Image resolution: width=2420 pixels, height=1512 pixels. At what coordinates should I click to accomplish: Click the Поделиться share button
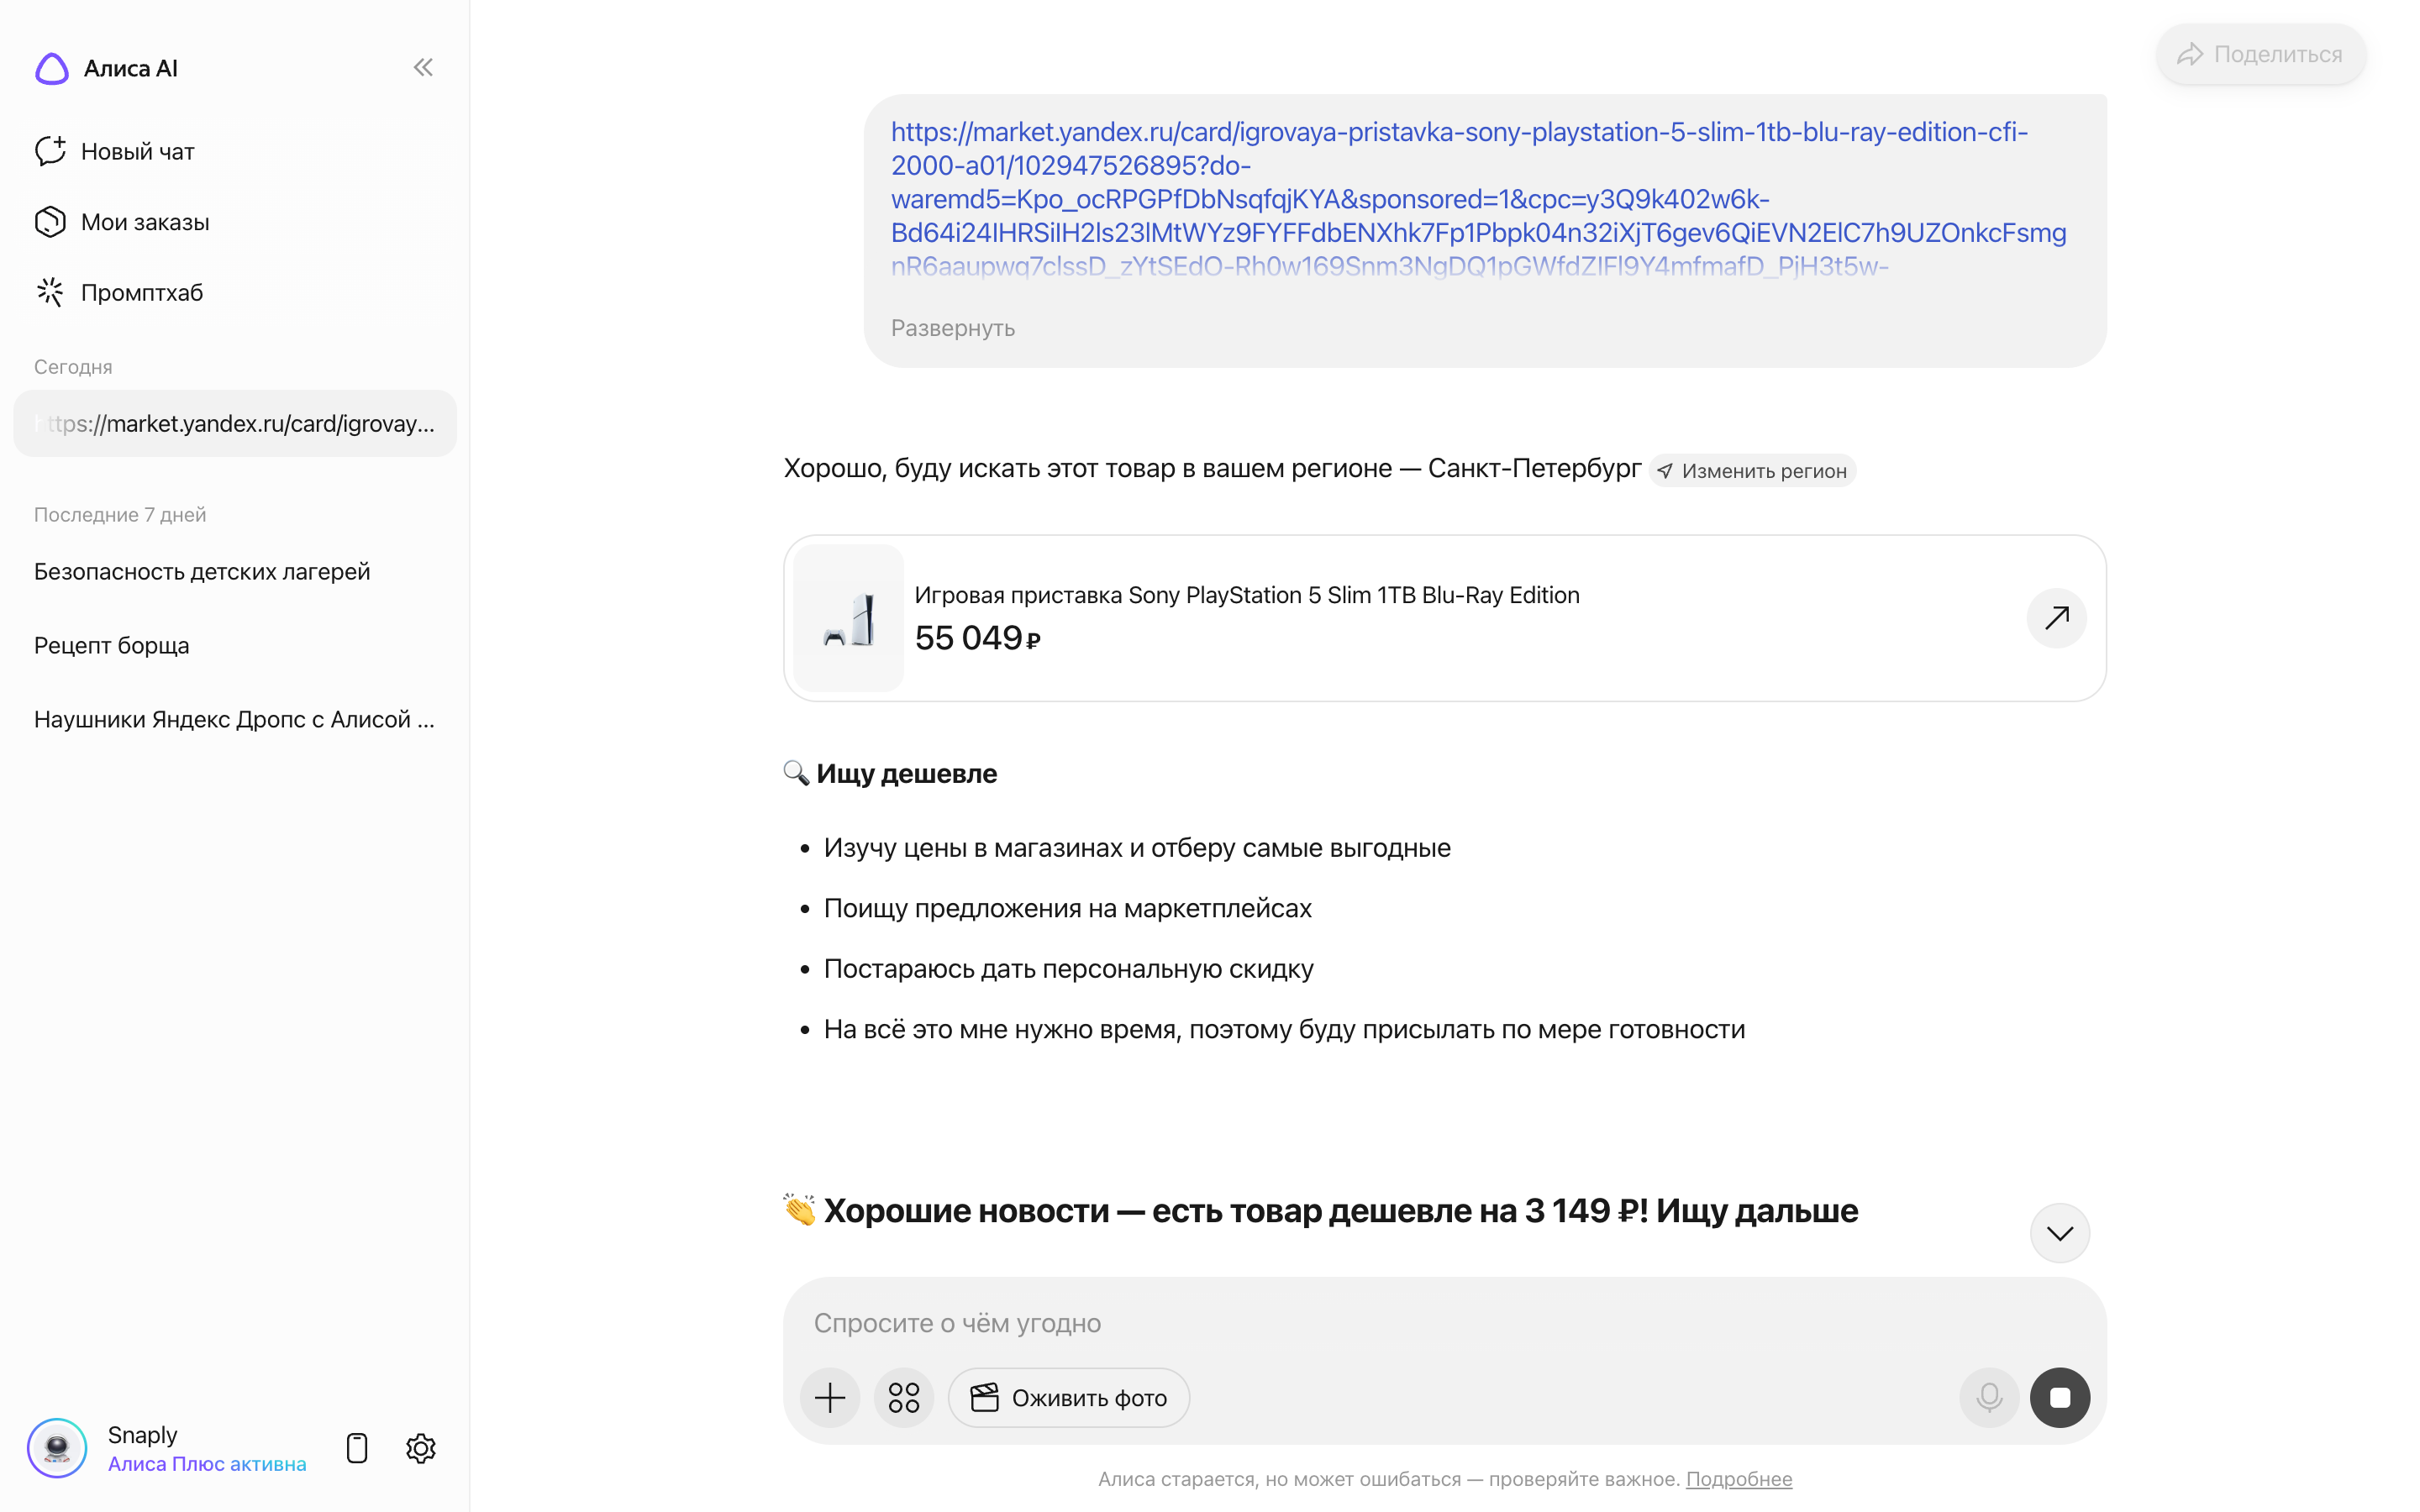click(x=2260, y=54)
